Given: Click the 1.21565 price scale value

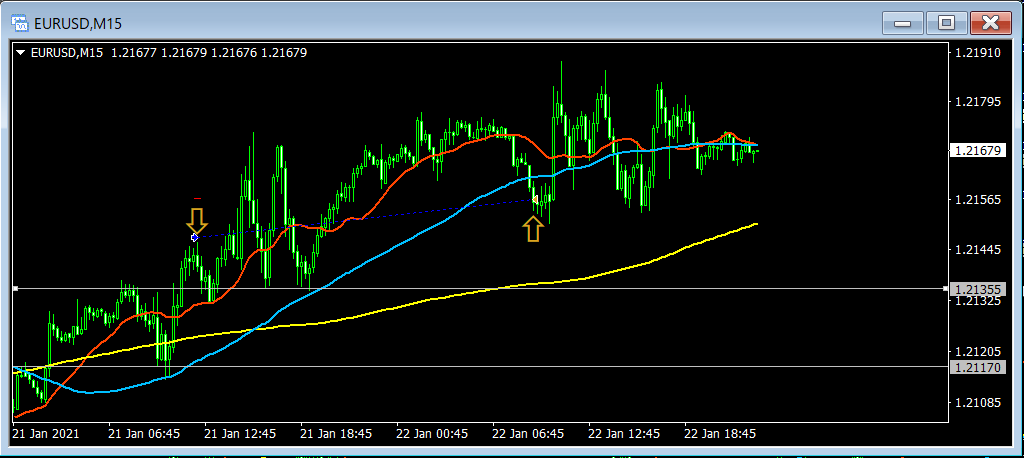Looking at the screenshot, I should (x=978, y=201).
